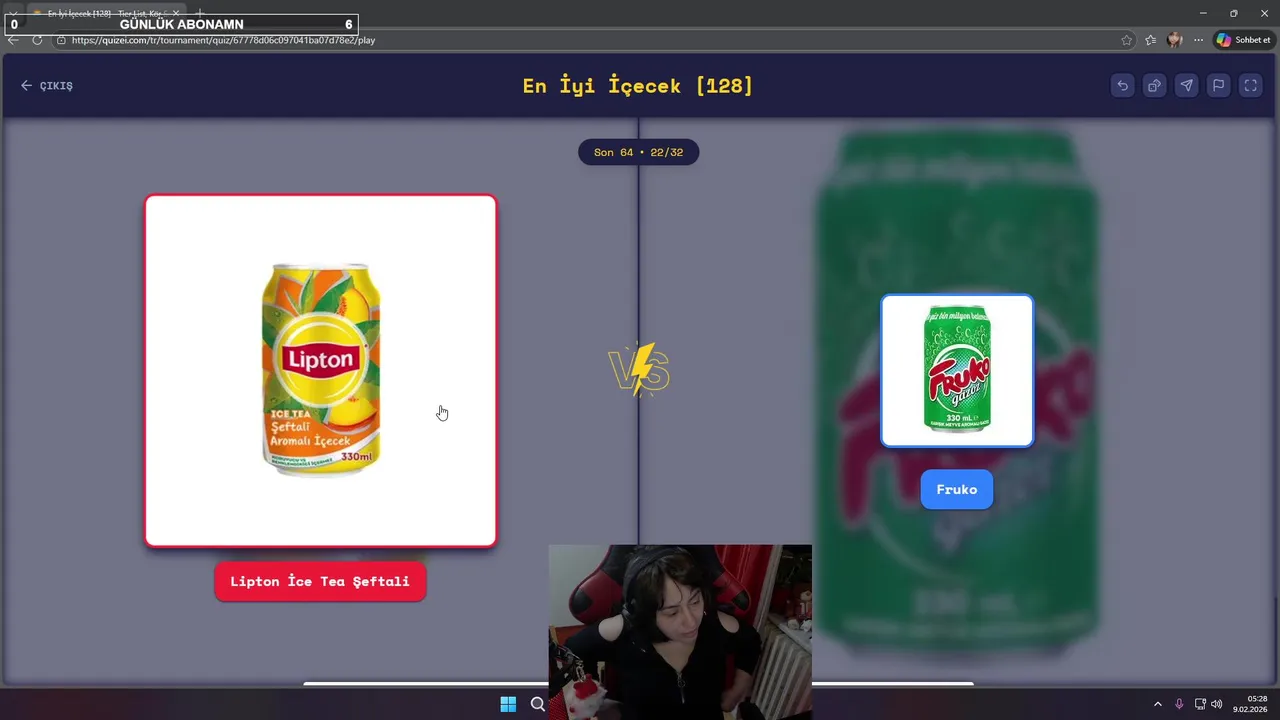Show hidden system tray icons
Viewport: 1280px width, 720px height.
1158,704
